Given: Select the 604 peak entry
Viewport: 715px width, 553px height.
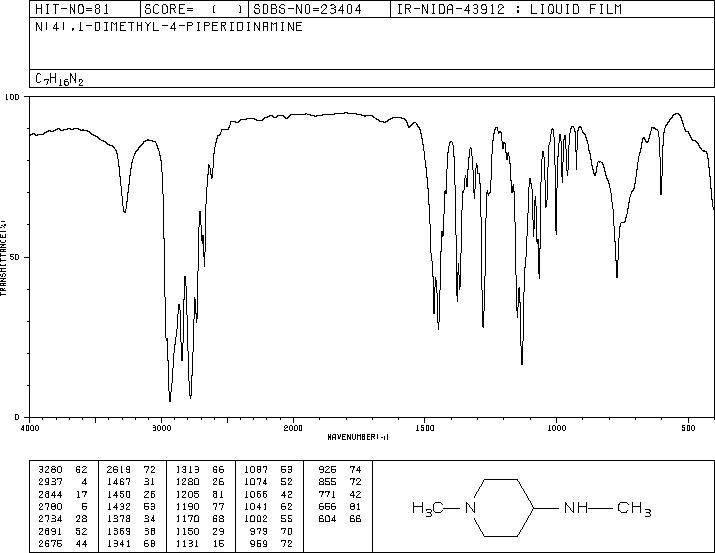Looking at the screenshot, I should pyautogui.click(x=340, y=519).
